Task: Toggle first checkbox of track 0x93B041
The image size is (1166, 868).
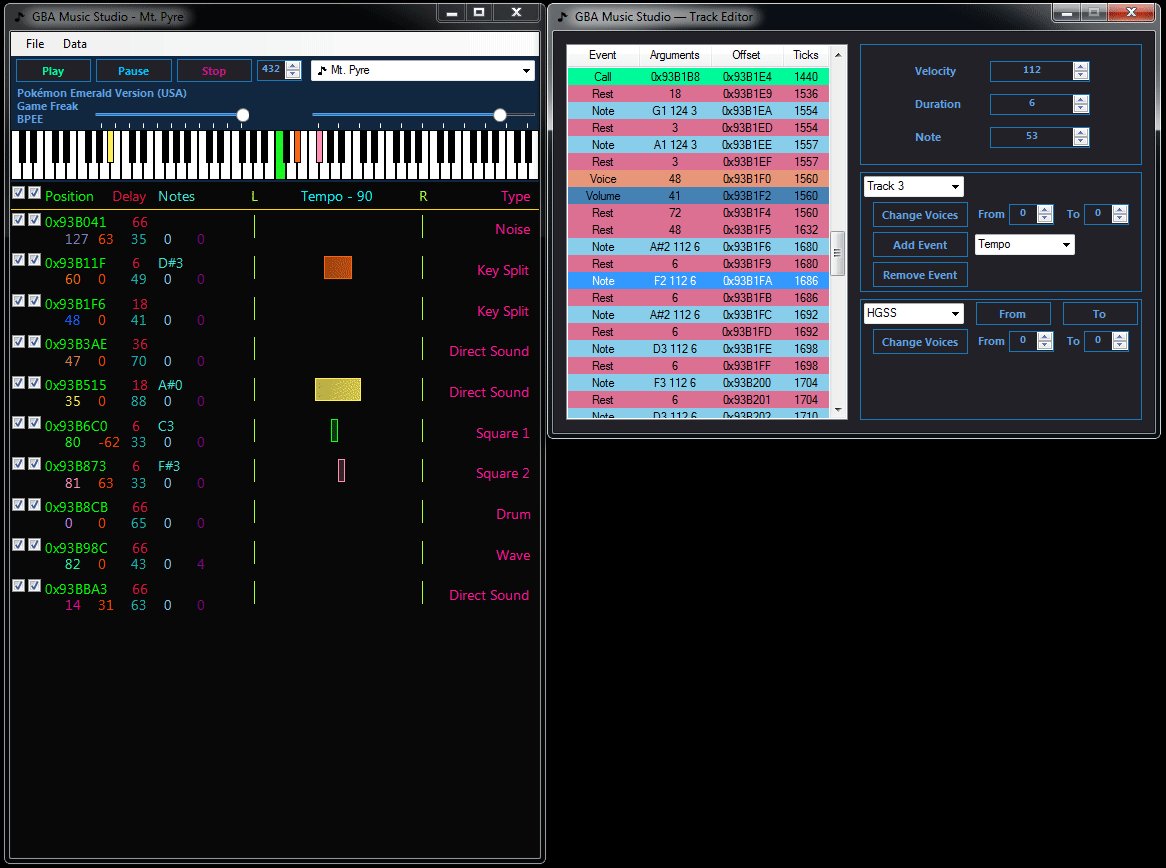Action: point(19,219)
